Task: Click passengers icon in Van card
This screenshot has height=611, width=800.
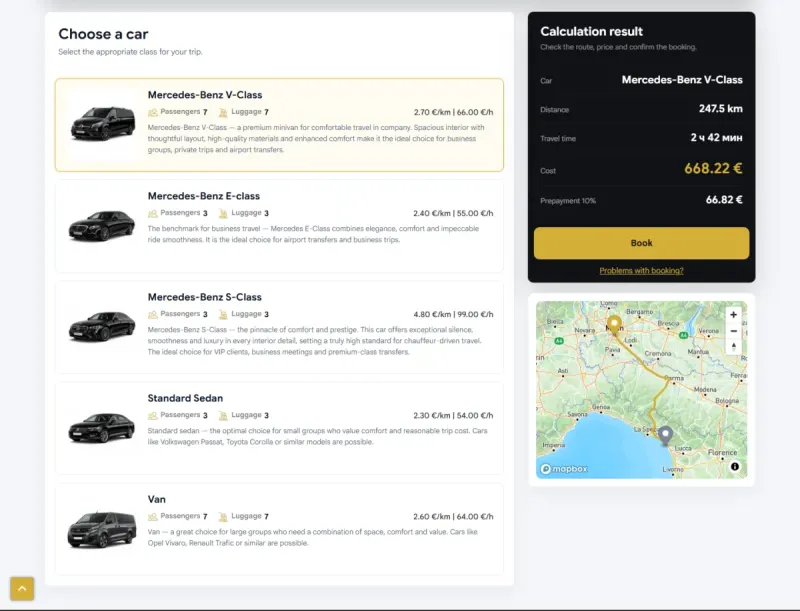Action: tap(153, 517)
